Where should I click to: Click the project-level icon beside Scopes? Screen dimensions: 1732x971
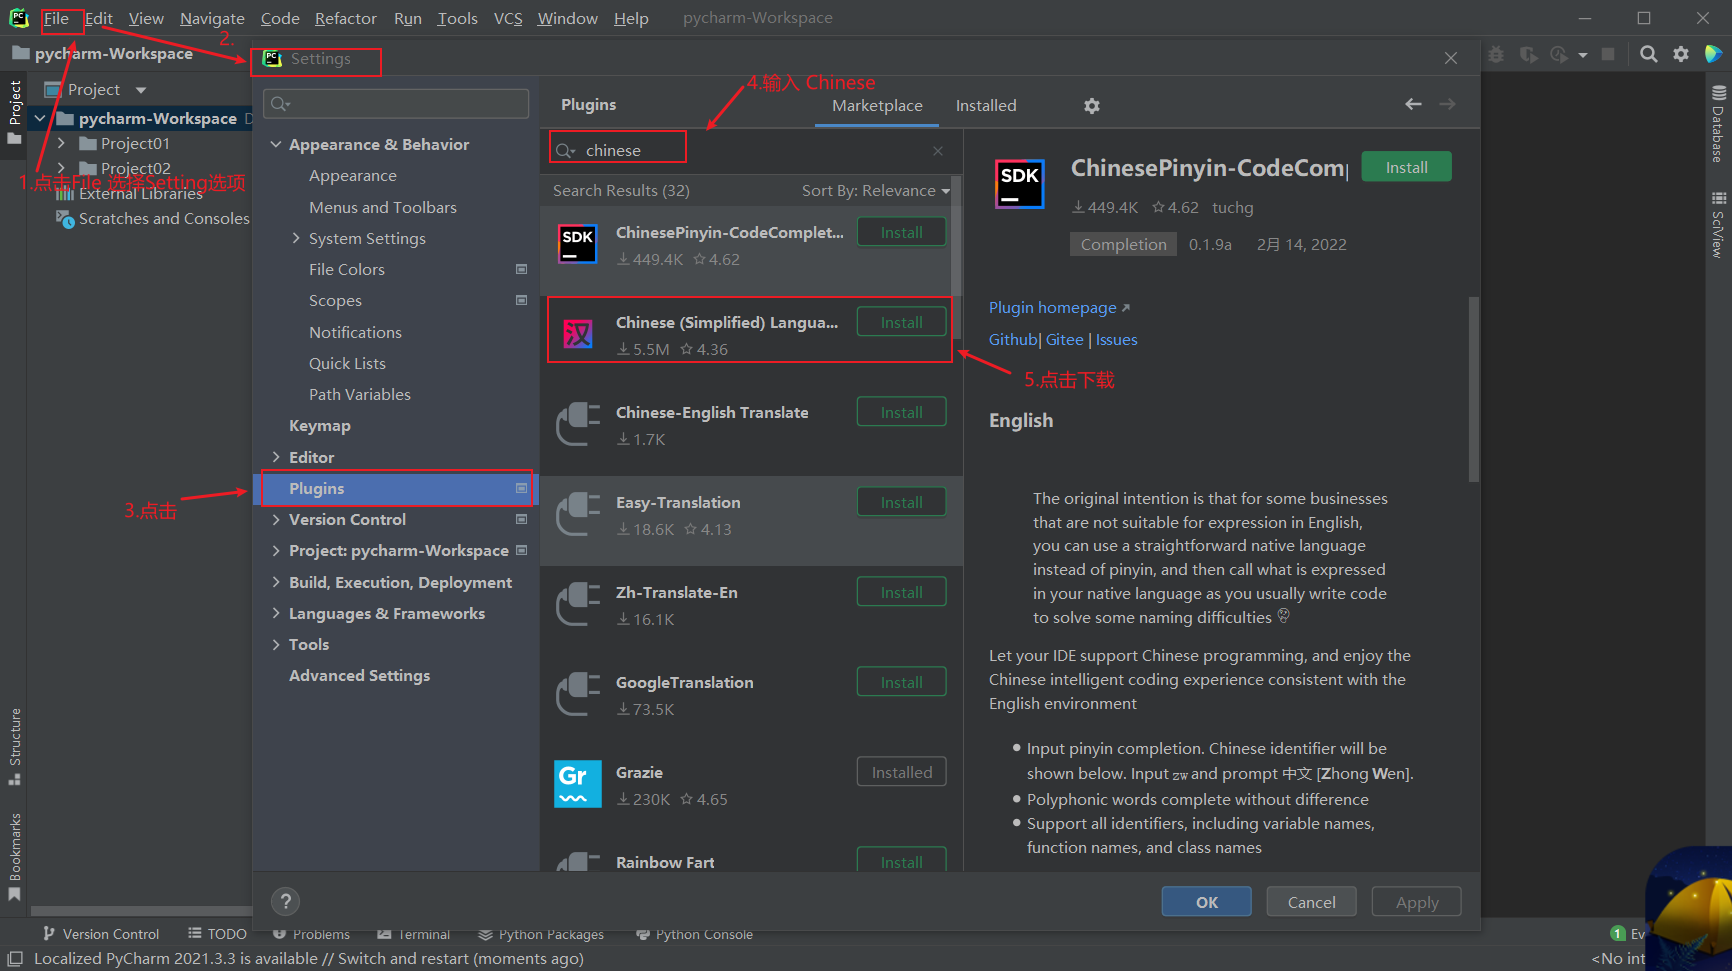(521, 300)
